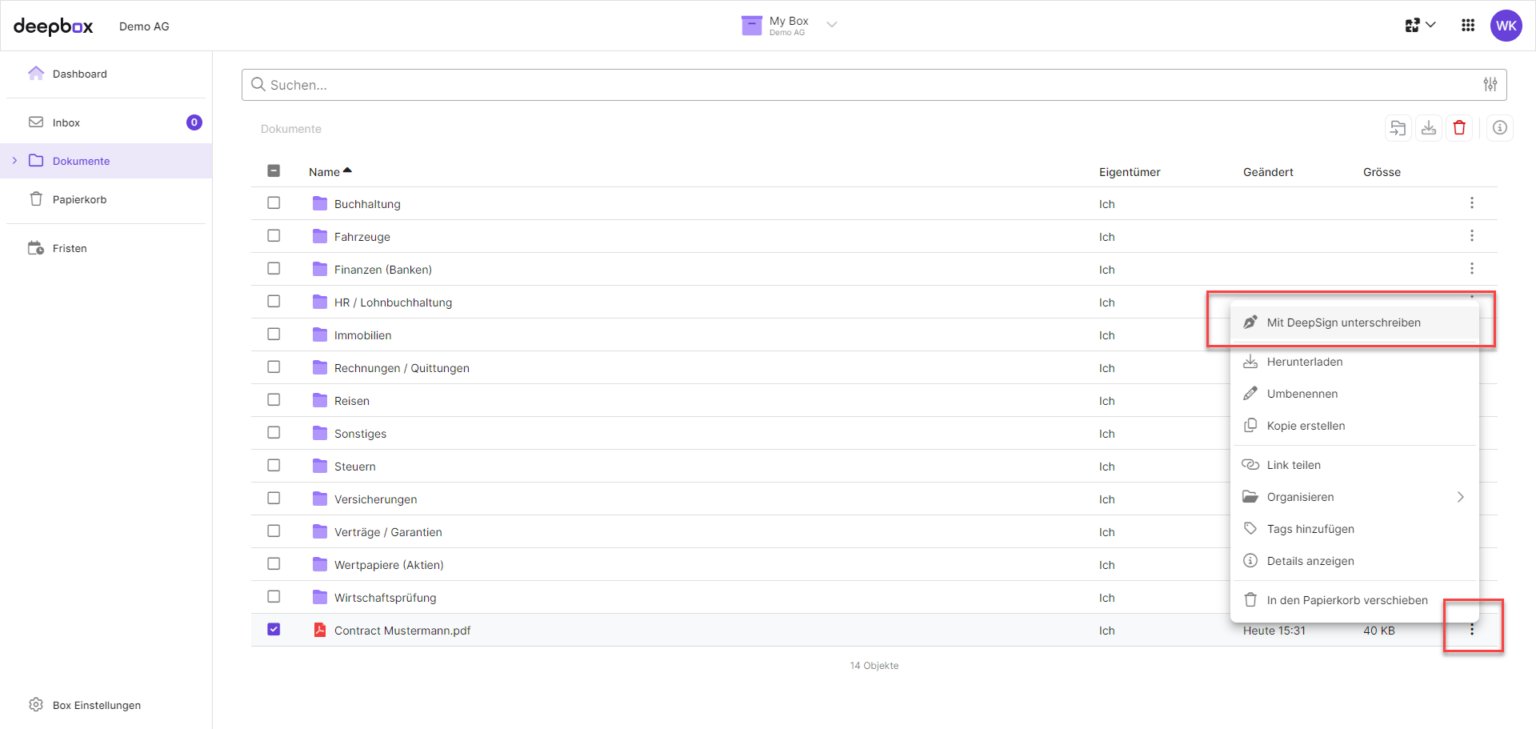Viewport: 1536px width, 729px height.
Task: Select Mit DeepSign unterschreiben menu entry
Action: point(1343,323)
